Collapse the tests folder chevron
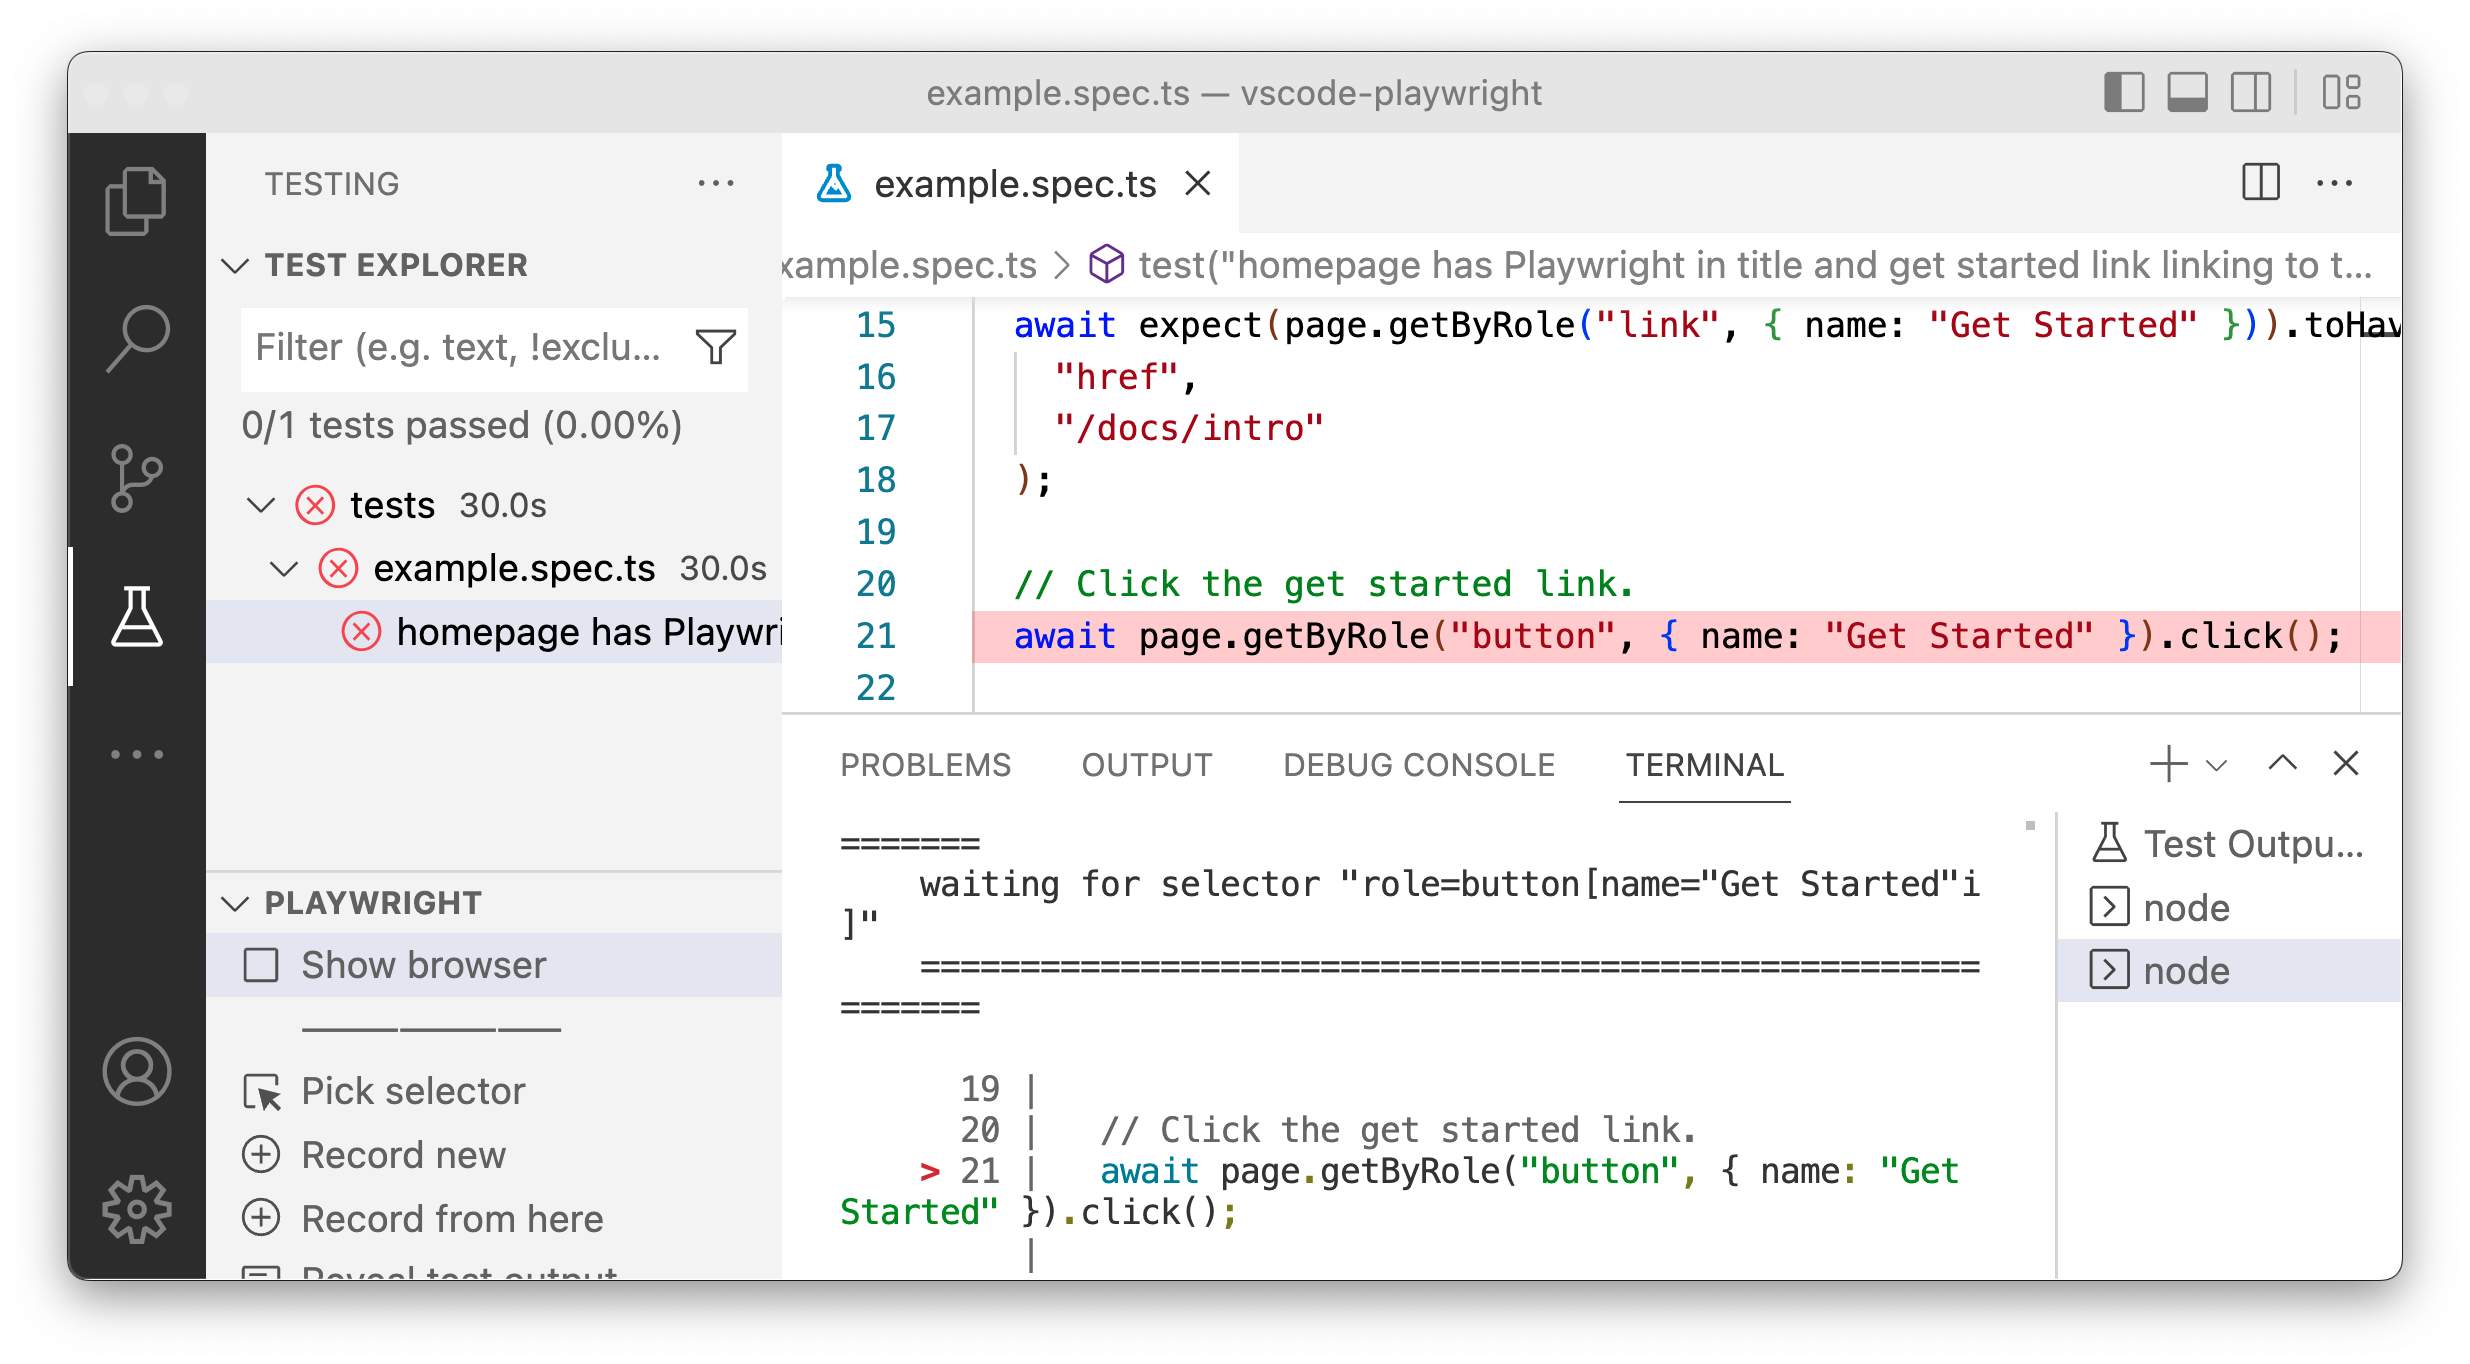This screenshot has width=2470, height=1364. click(x=261, y=505)
